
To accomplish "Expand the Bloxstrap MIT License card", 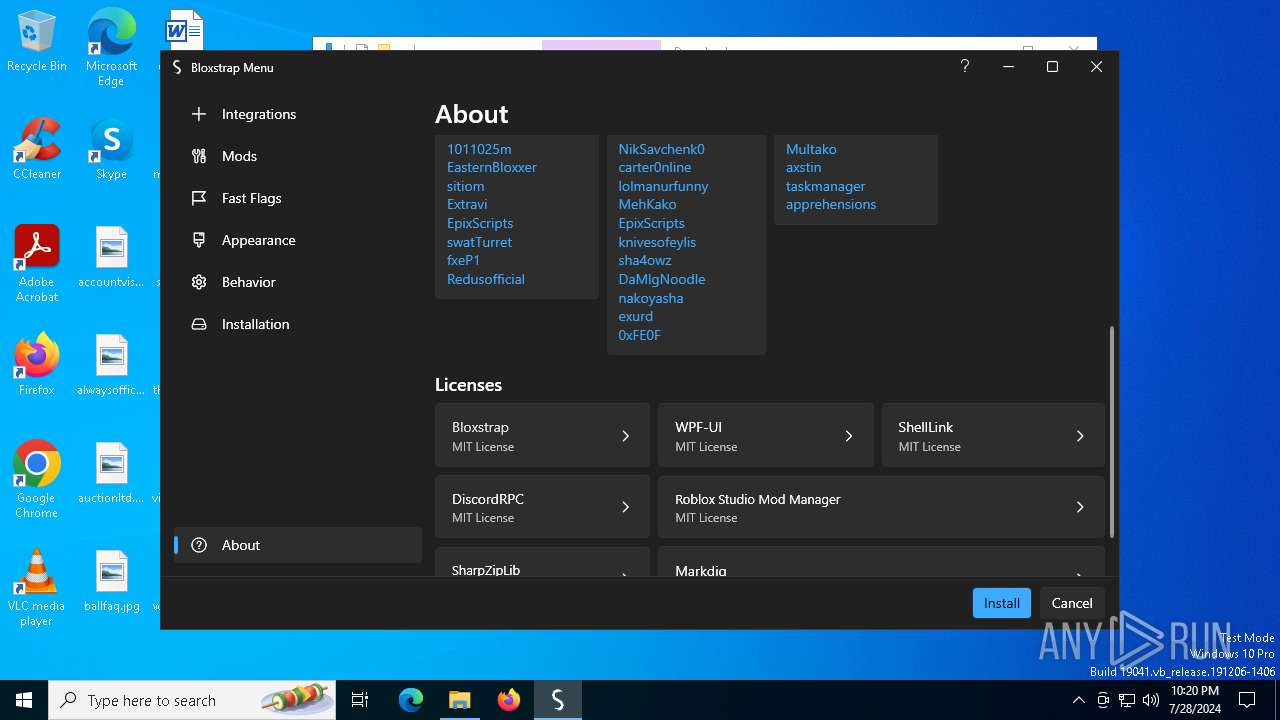I will click(x=542, y=435).
